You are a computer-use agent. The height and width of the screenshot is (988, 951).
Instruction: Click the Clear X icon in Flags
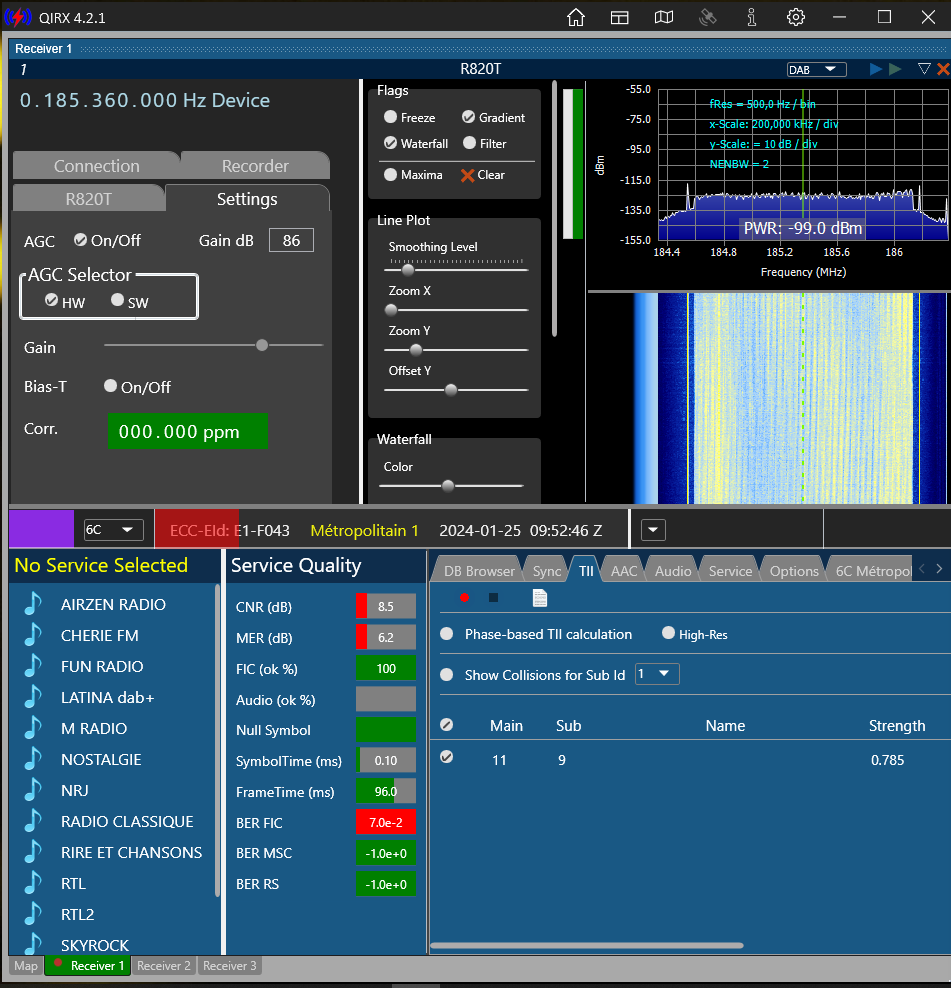[x=467, y=175]
